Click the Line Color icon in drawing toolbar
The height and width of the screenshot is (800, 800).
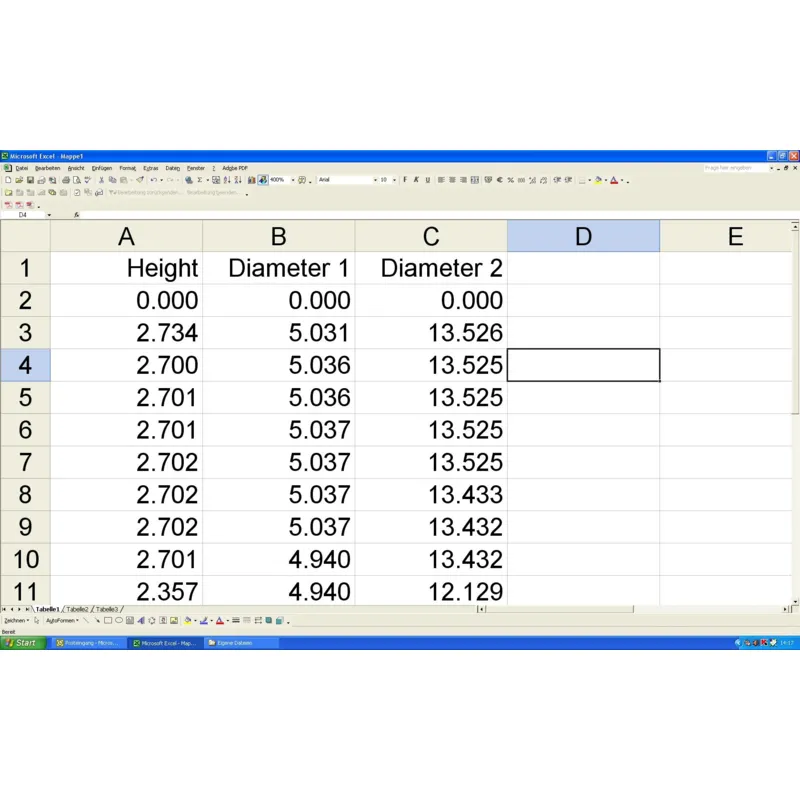point(204,620)
